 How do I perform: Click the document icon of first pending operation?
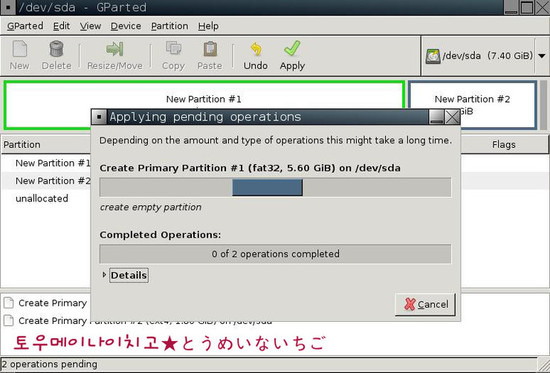9,303
